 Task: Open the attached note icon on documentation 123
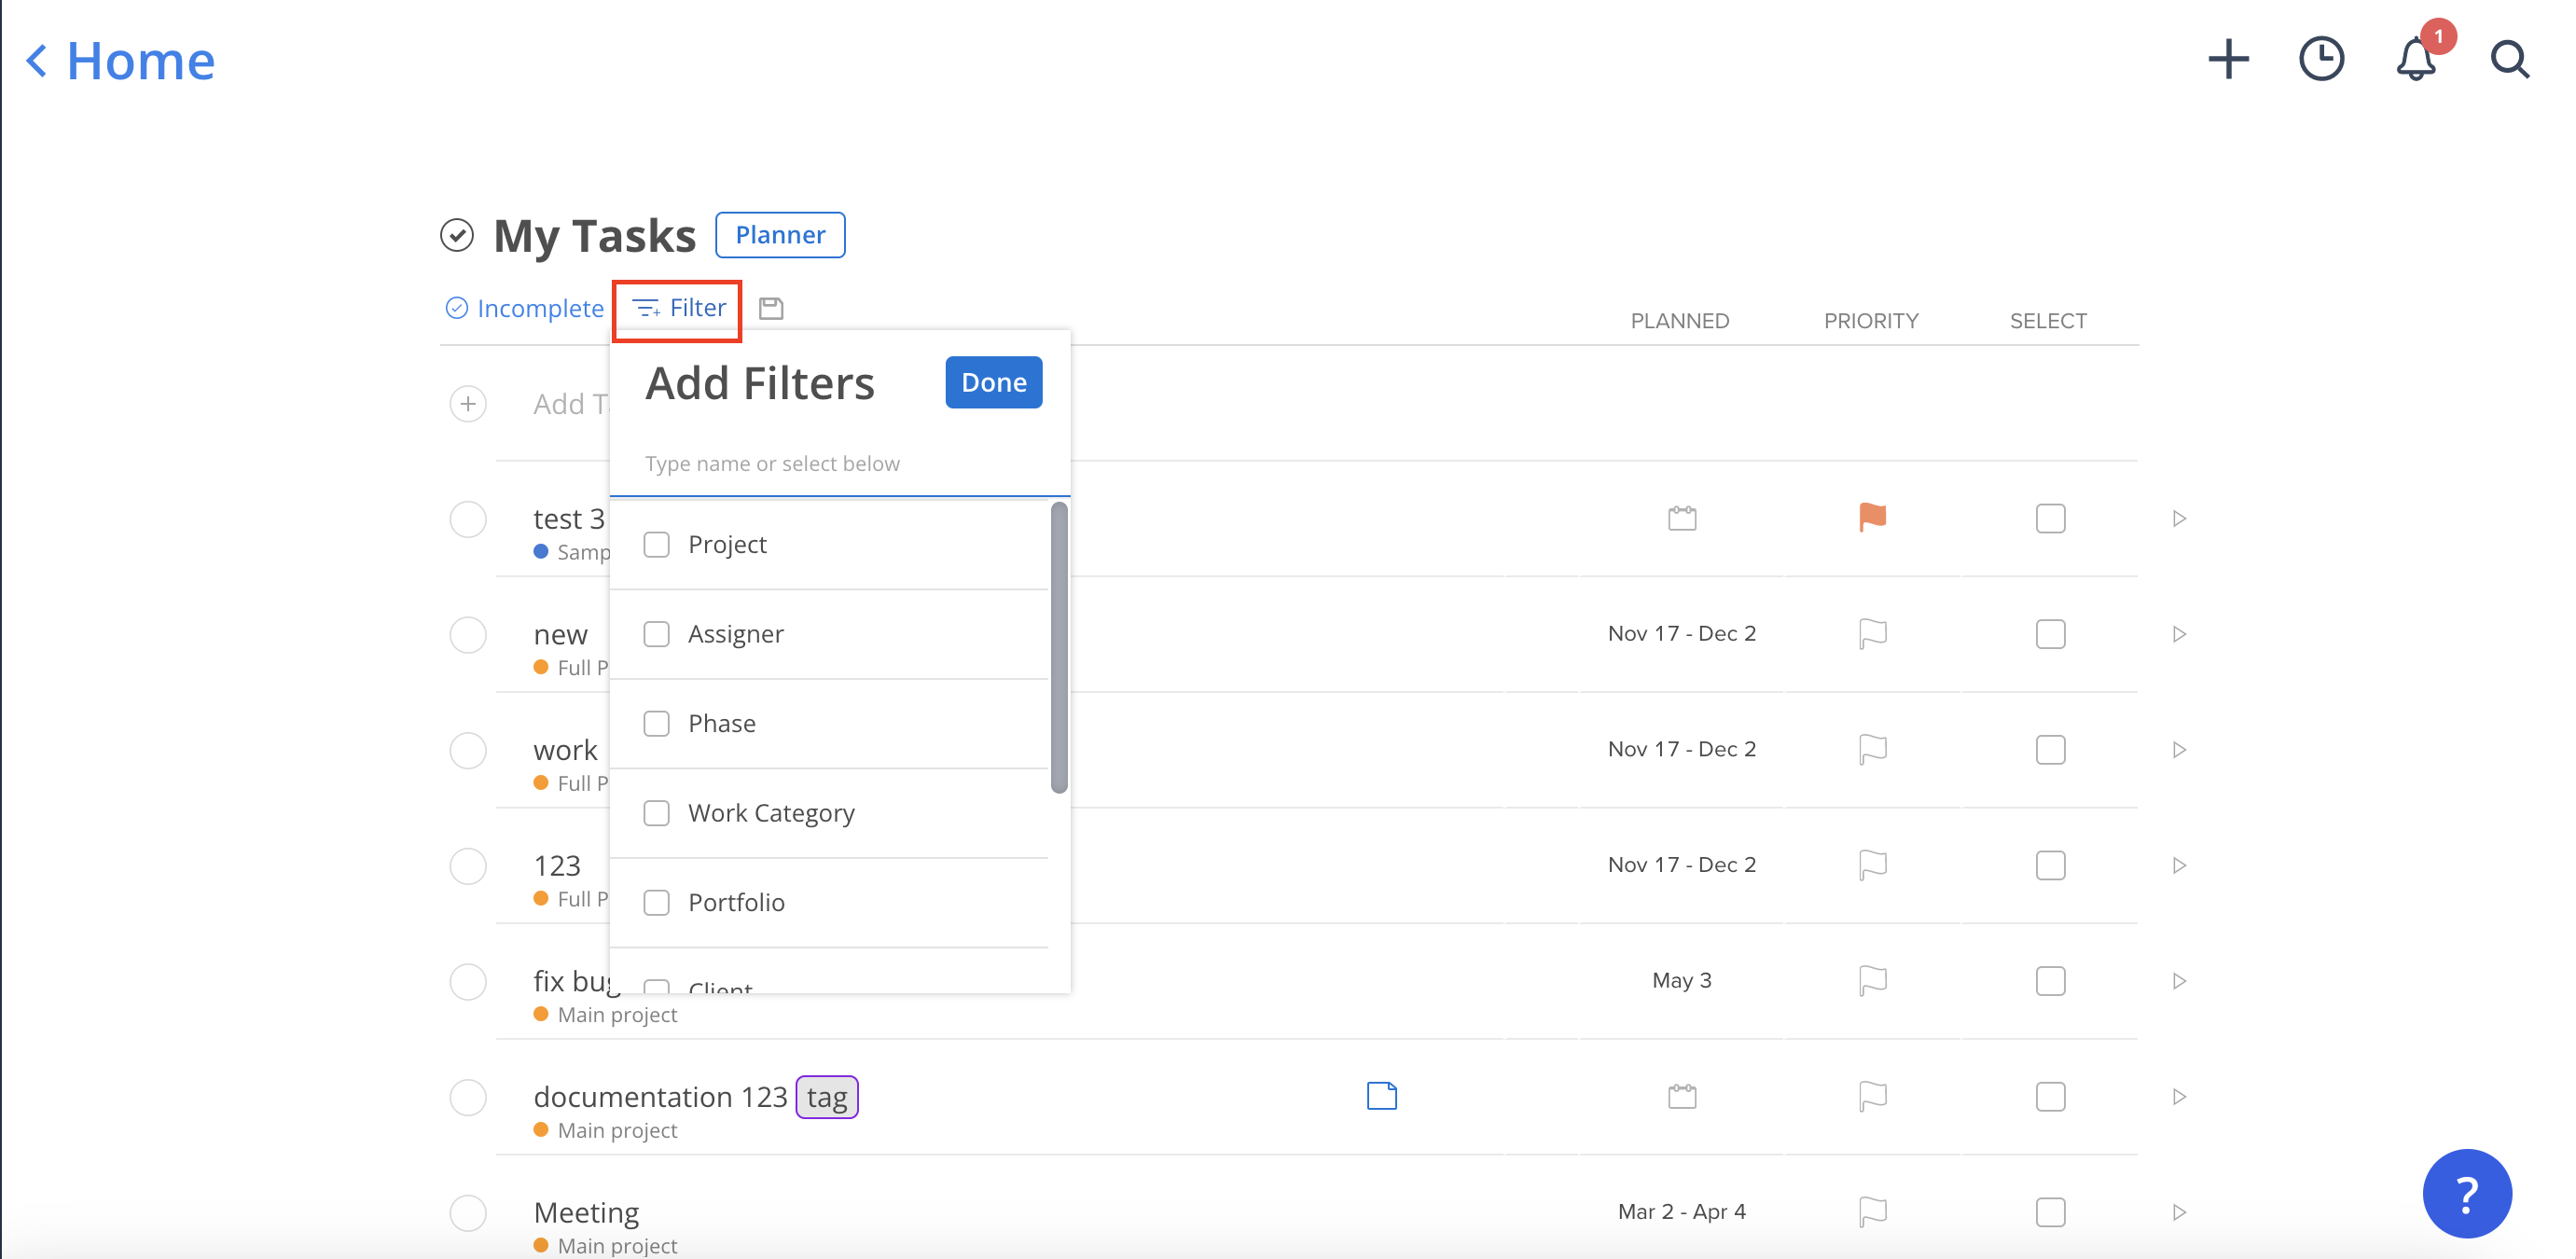[1381, 1096]
